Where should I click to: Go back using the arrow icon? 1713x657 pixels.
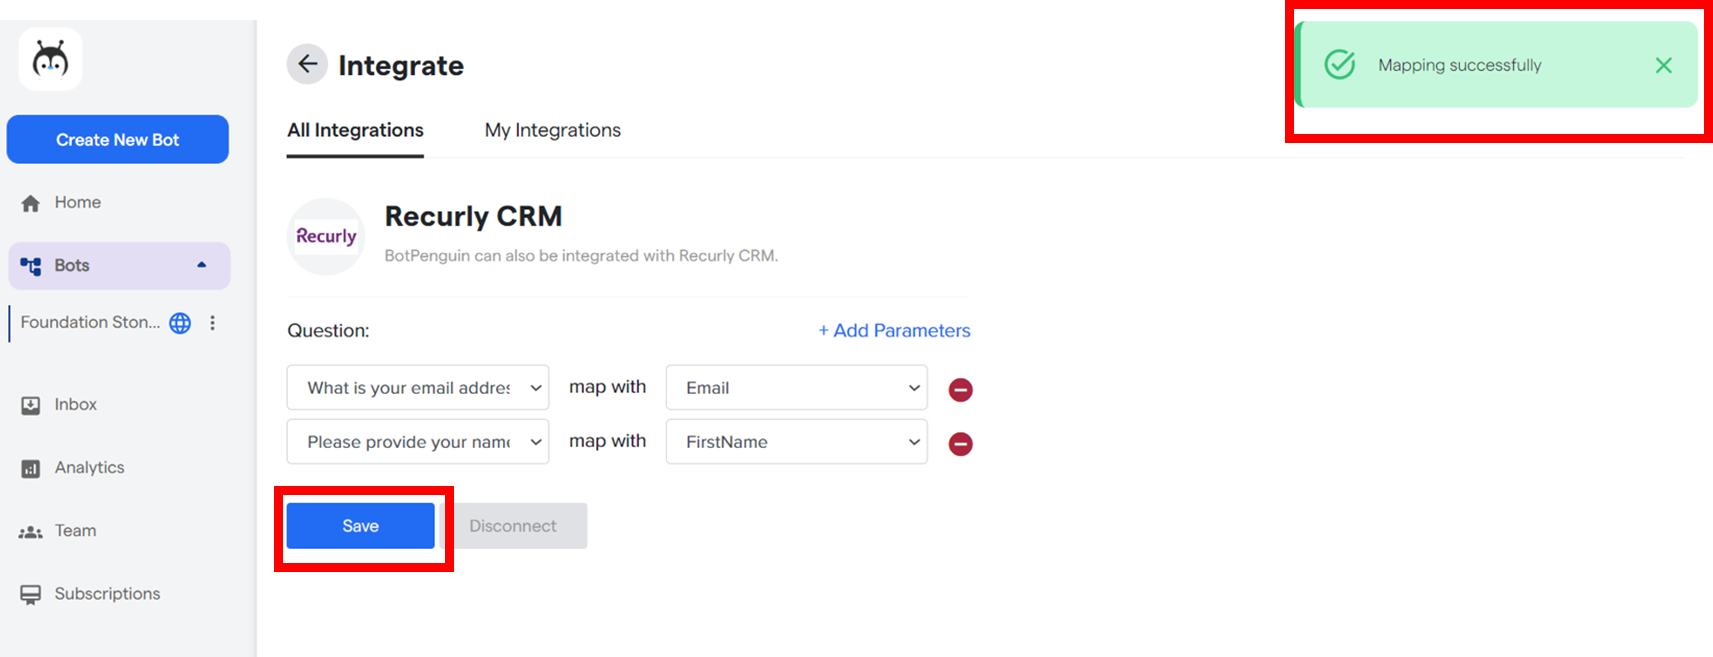307,65
